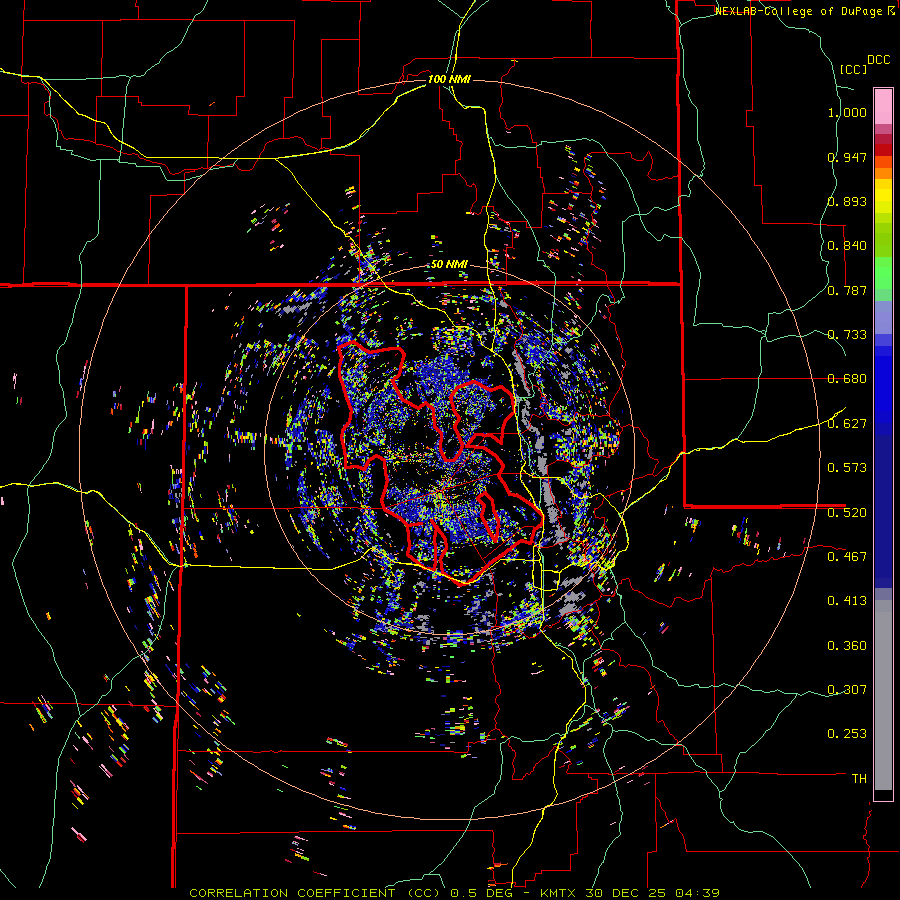Select the 0.573 legend value
900x900 pixels.
847,468
